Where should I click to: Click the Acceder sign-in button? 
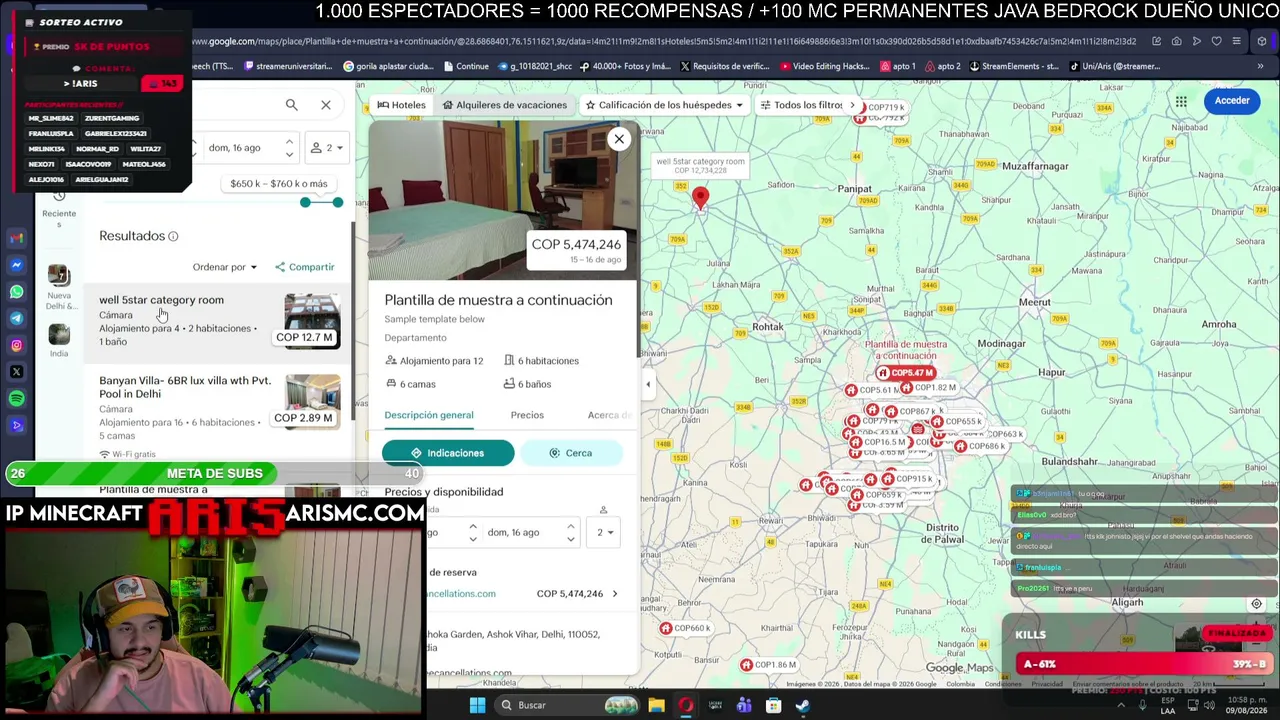(x=1232, y=101)
